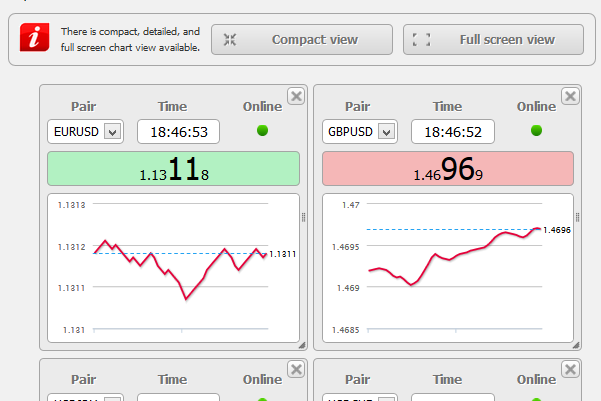The image size is (601, 401).
Task: Click the EURUSD panel corner resize grip
Action: 302,345
